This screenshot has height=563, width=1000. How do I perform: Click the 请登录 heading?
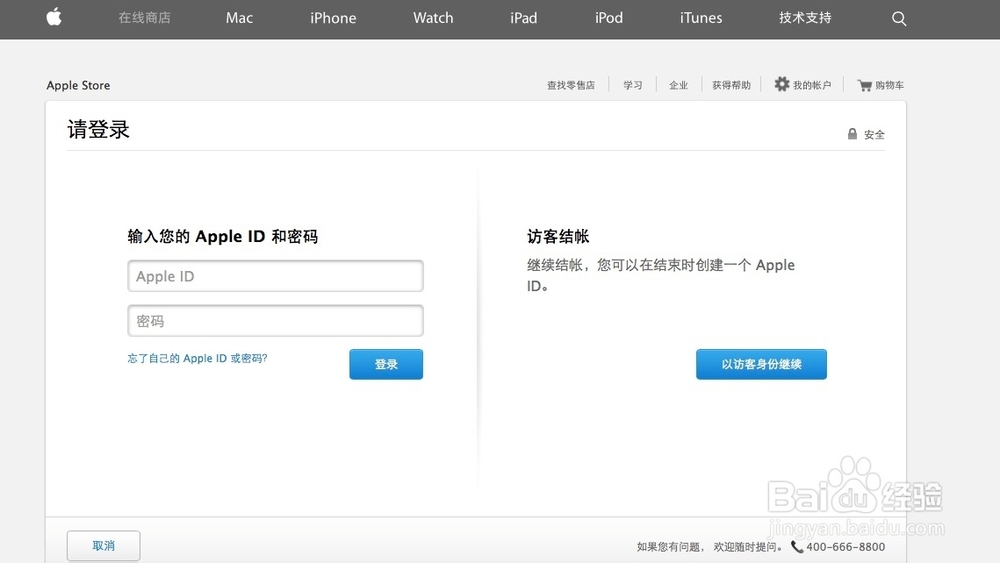point(98,129)
